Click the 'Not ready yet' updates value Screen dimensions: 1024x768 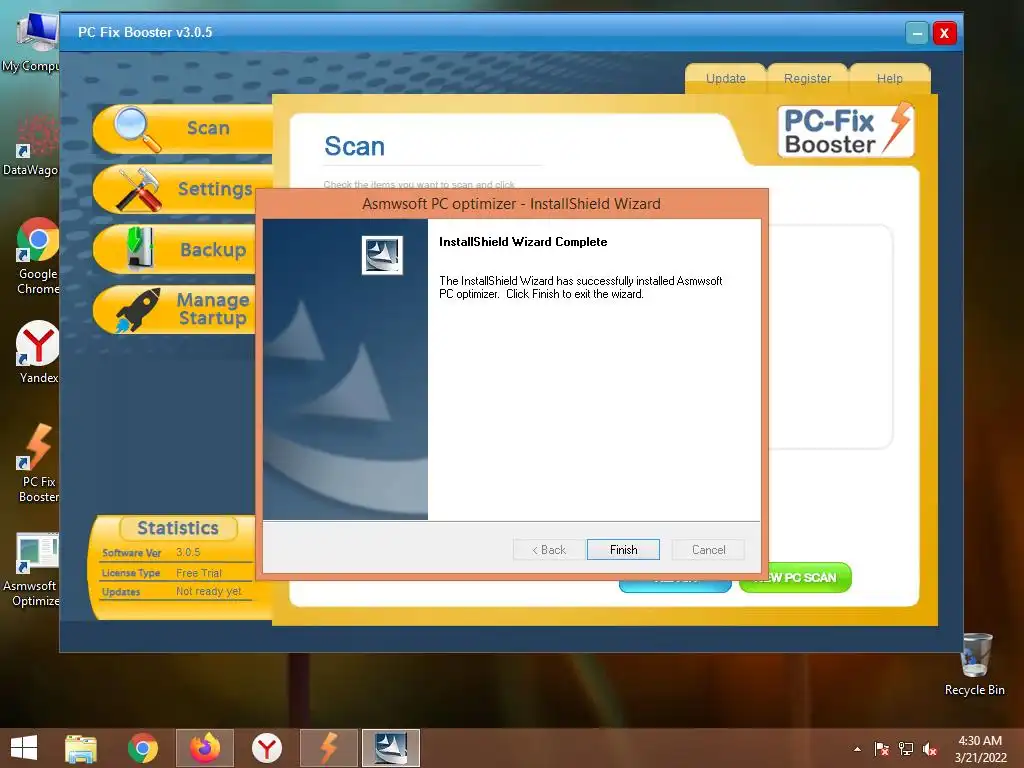(x=208, y=591)
